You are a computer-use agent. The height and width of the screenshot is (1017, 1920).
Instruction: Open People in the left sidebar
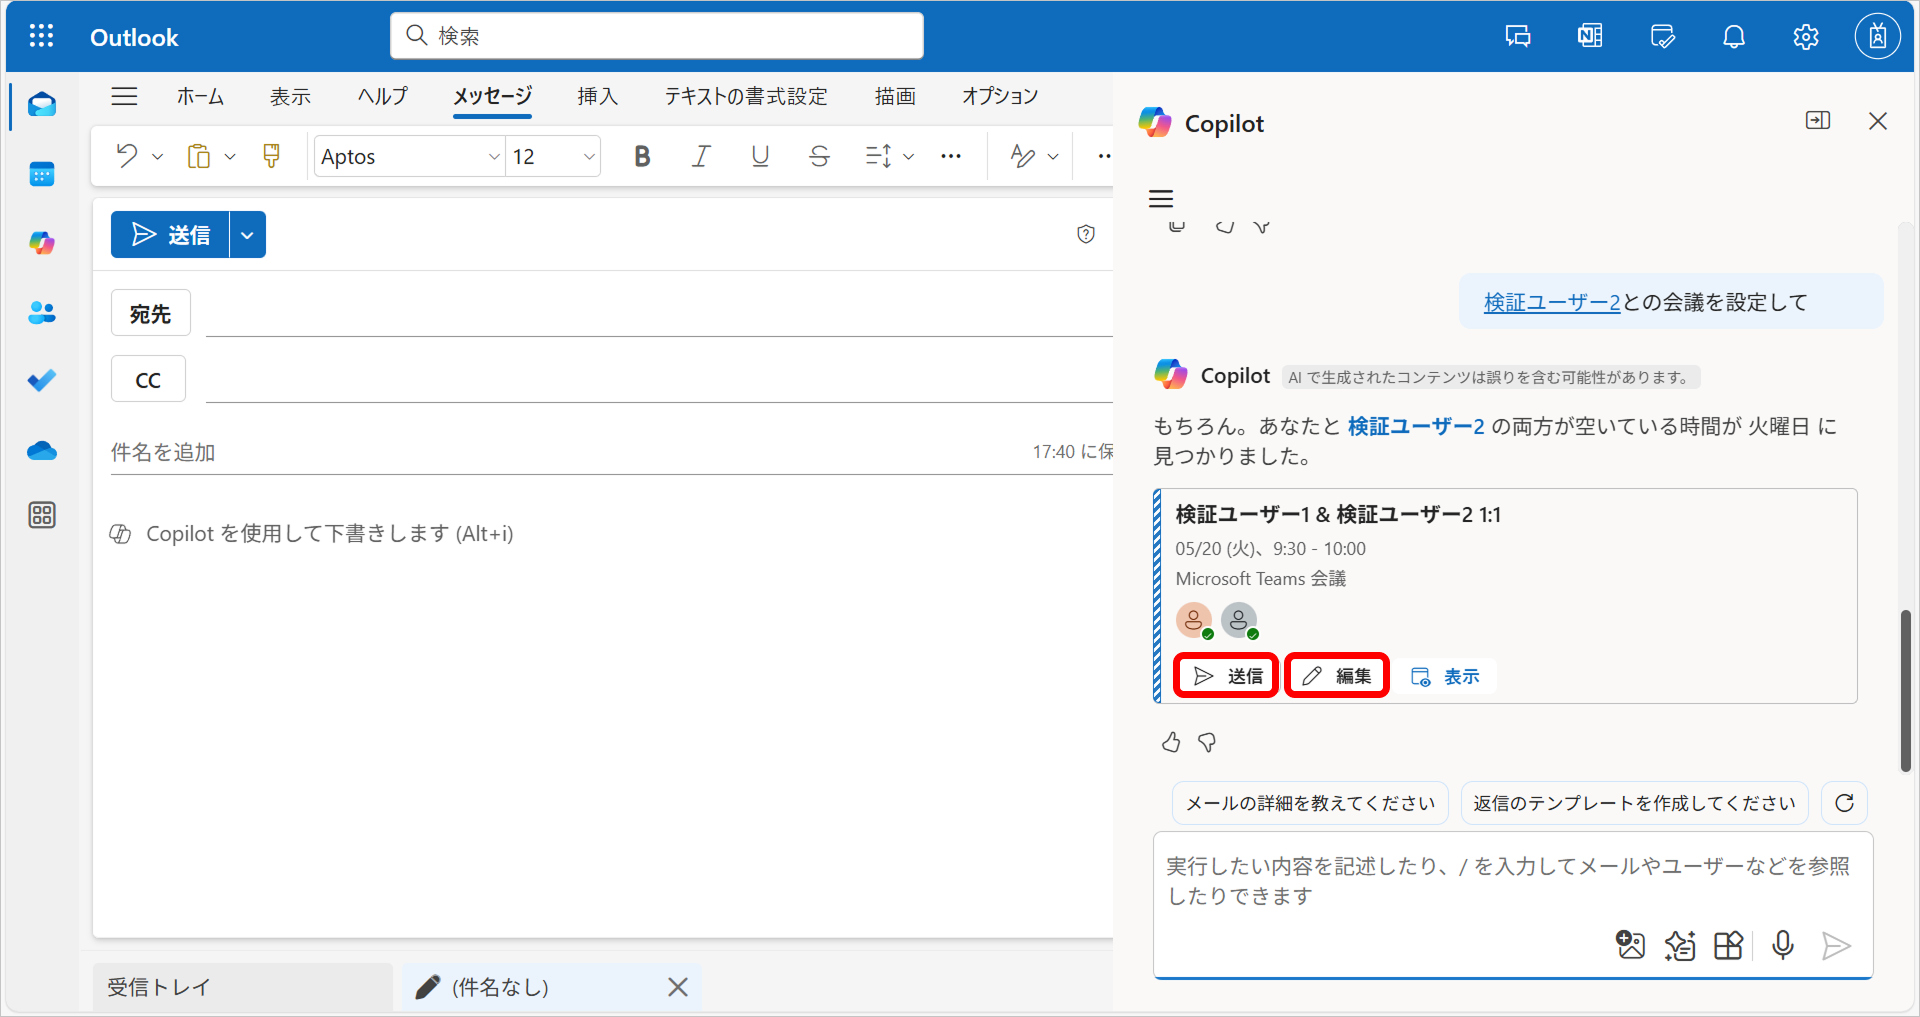42,313
